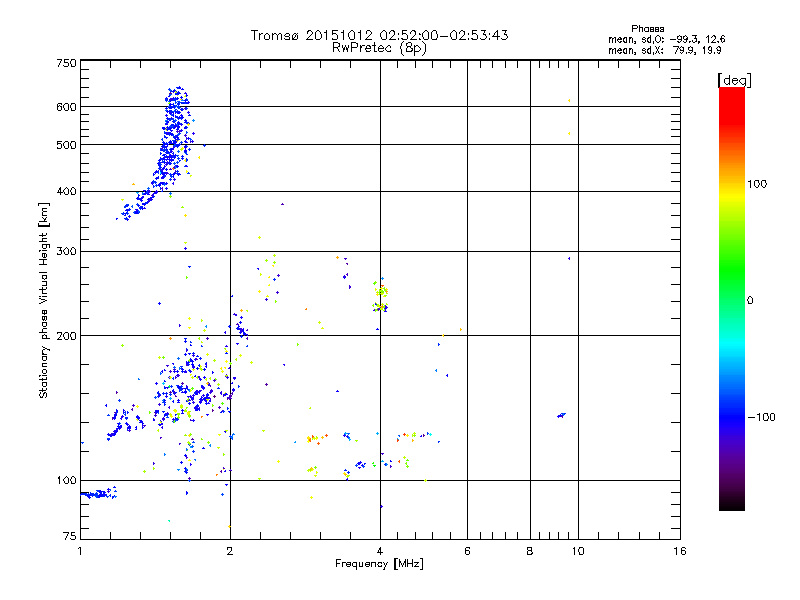
Task: Click the y-axis tick label '600'
Action: (x=66, y=107)
